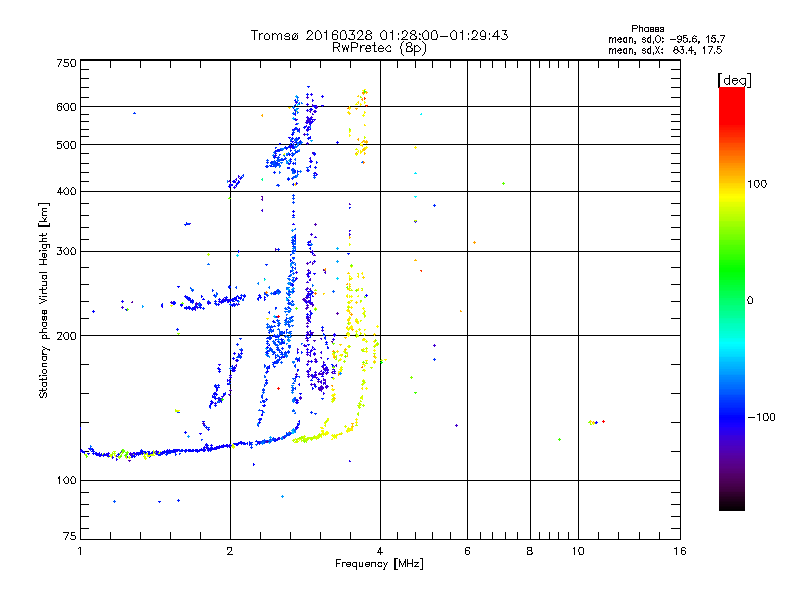
Task: Click the x-axis tick label '2'
Action: [x=230, y=551]
